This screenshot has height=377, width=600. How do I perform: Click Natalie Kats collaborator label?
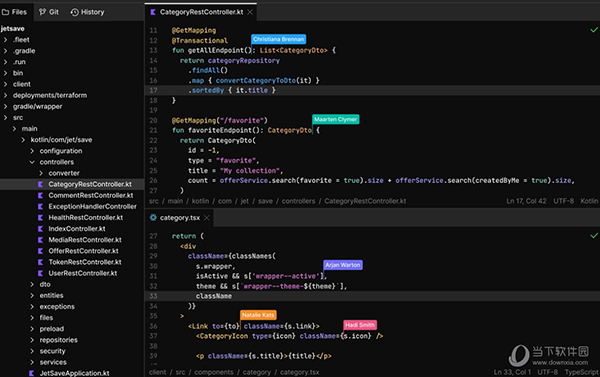(x=258, y=315)
